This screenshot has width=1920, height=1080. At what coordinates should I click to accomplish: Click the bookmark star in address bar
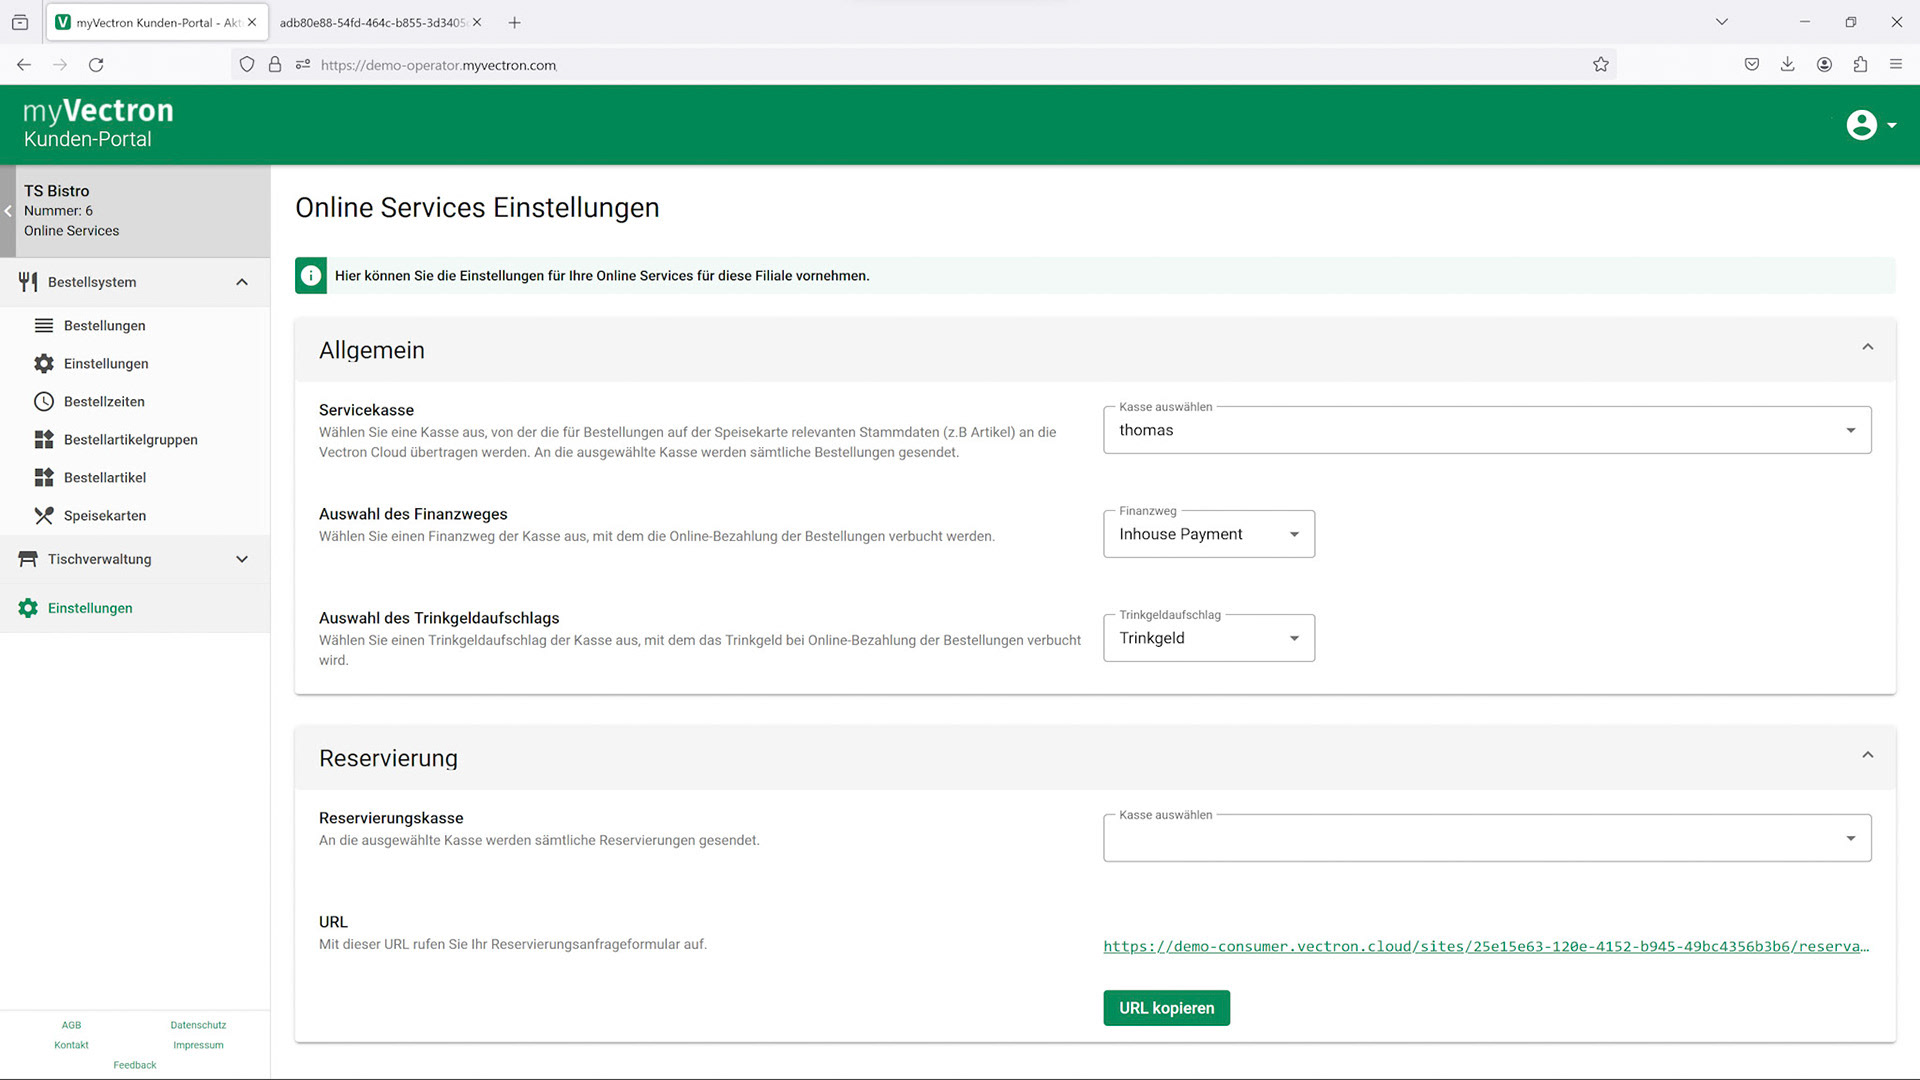(1601, 65)
